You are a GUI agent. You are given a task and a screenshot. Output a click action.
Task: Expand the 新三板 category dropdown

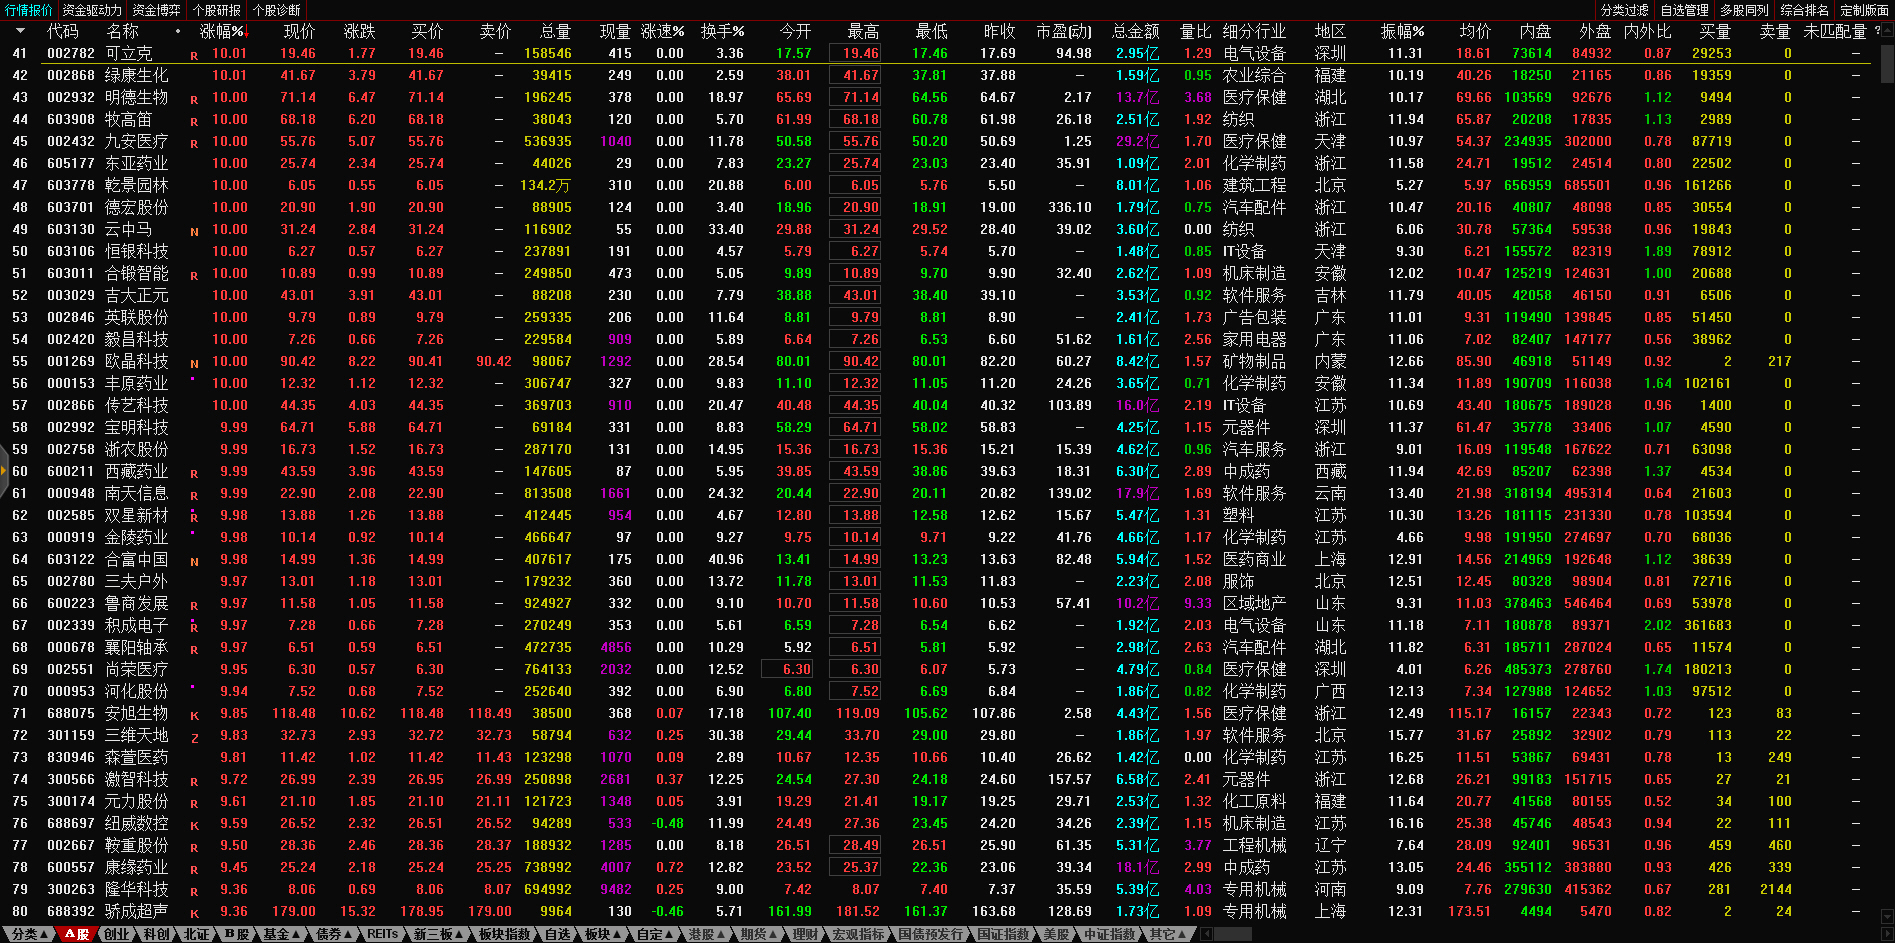(x=438, y=934)
